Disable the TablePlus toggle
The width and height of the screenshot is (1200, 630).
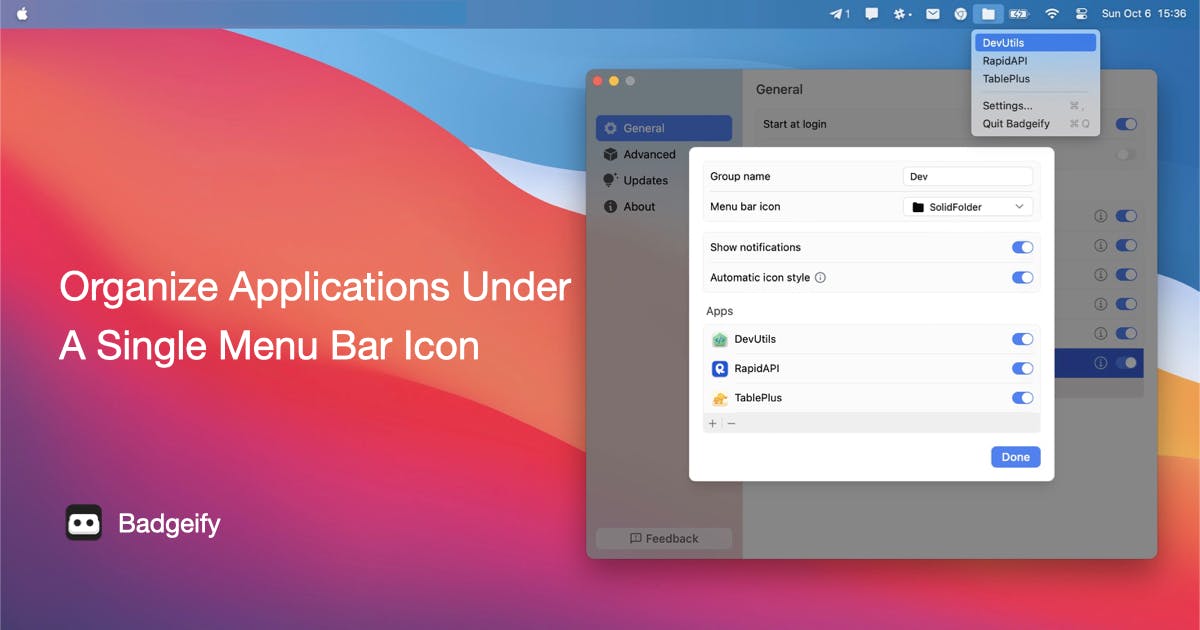1022,398
